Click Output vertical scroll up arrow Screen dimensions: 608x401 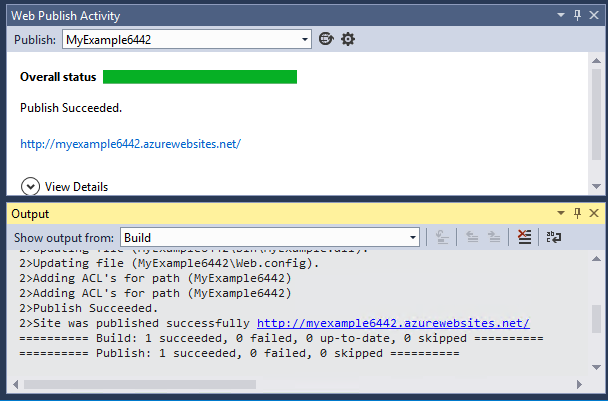(x=596, y=259)
